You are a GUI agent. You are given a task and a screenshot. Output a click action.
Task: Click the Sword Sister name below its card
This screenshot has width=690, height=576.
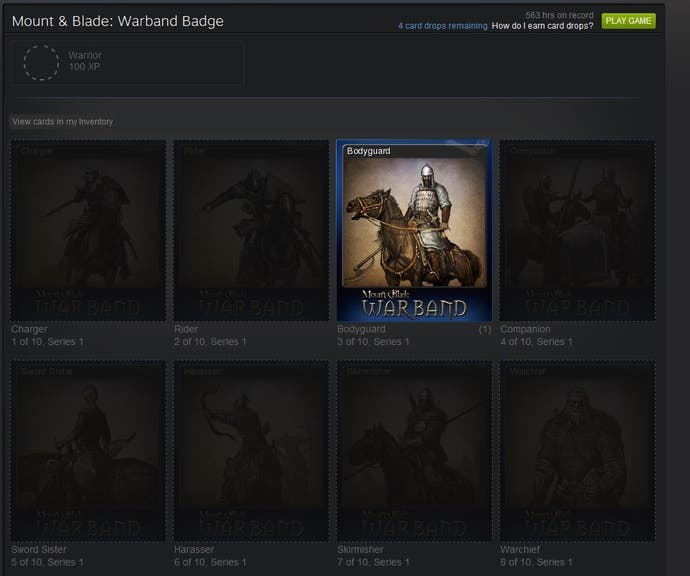point(39,550)
